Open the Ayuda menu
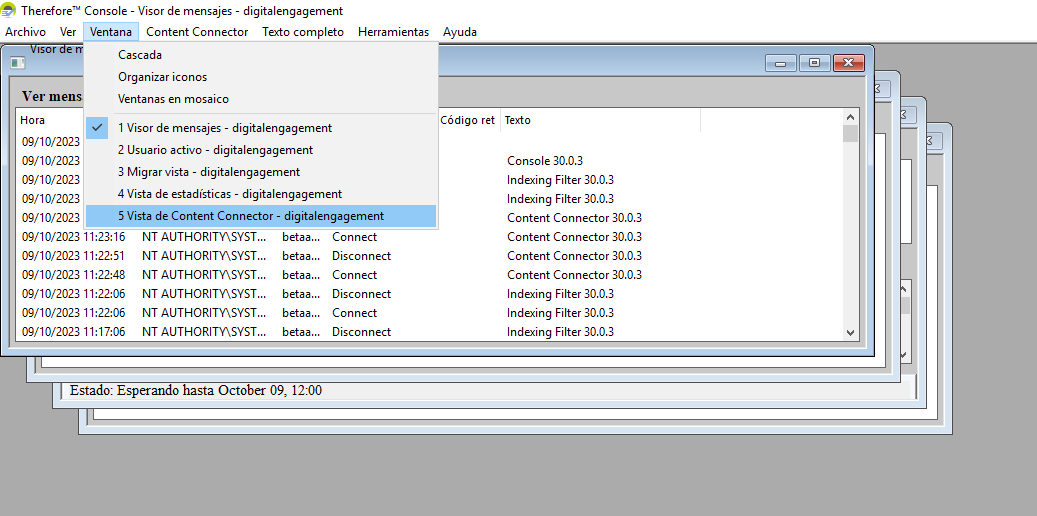 pos(460,32)
